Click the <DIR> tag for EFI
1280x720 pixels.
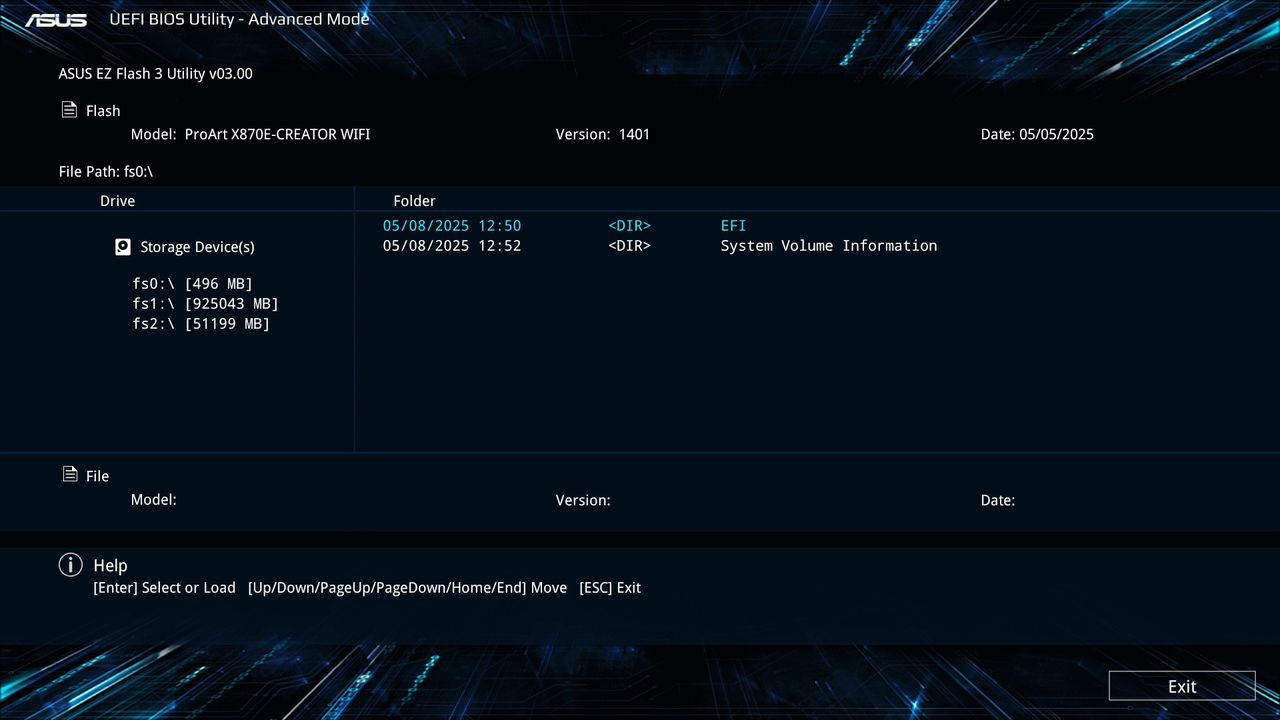point(629,226)
